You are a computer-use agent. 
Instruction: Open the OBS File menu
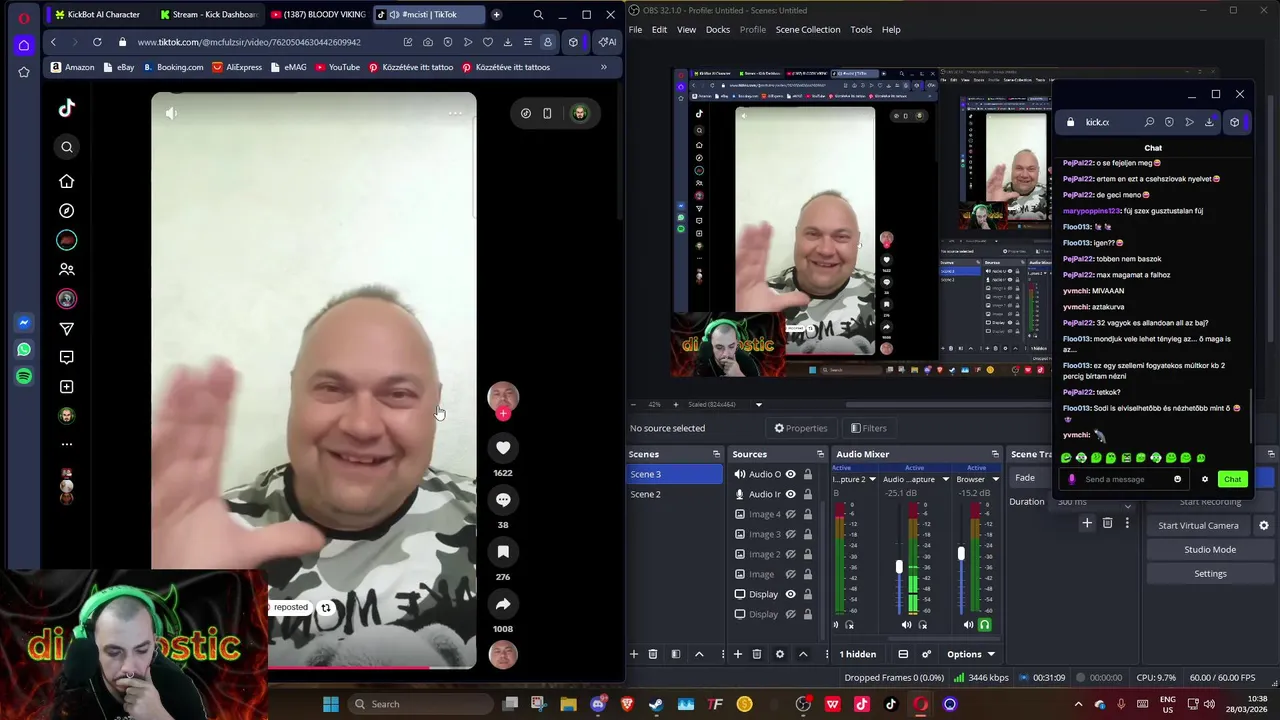[635, 29]
